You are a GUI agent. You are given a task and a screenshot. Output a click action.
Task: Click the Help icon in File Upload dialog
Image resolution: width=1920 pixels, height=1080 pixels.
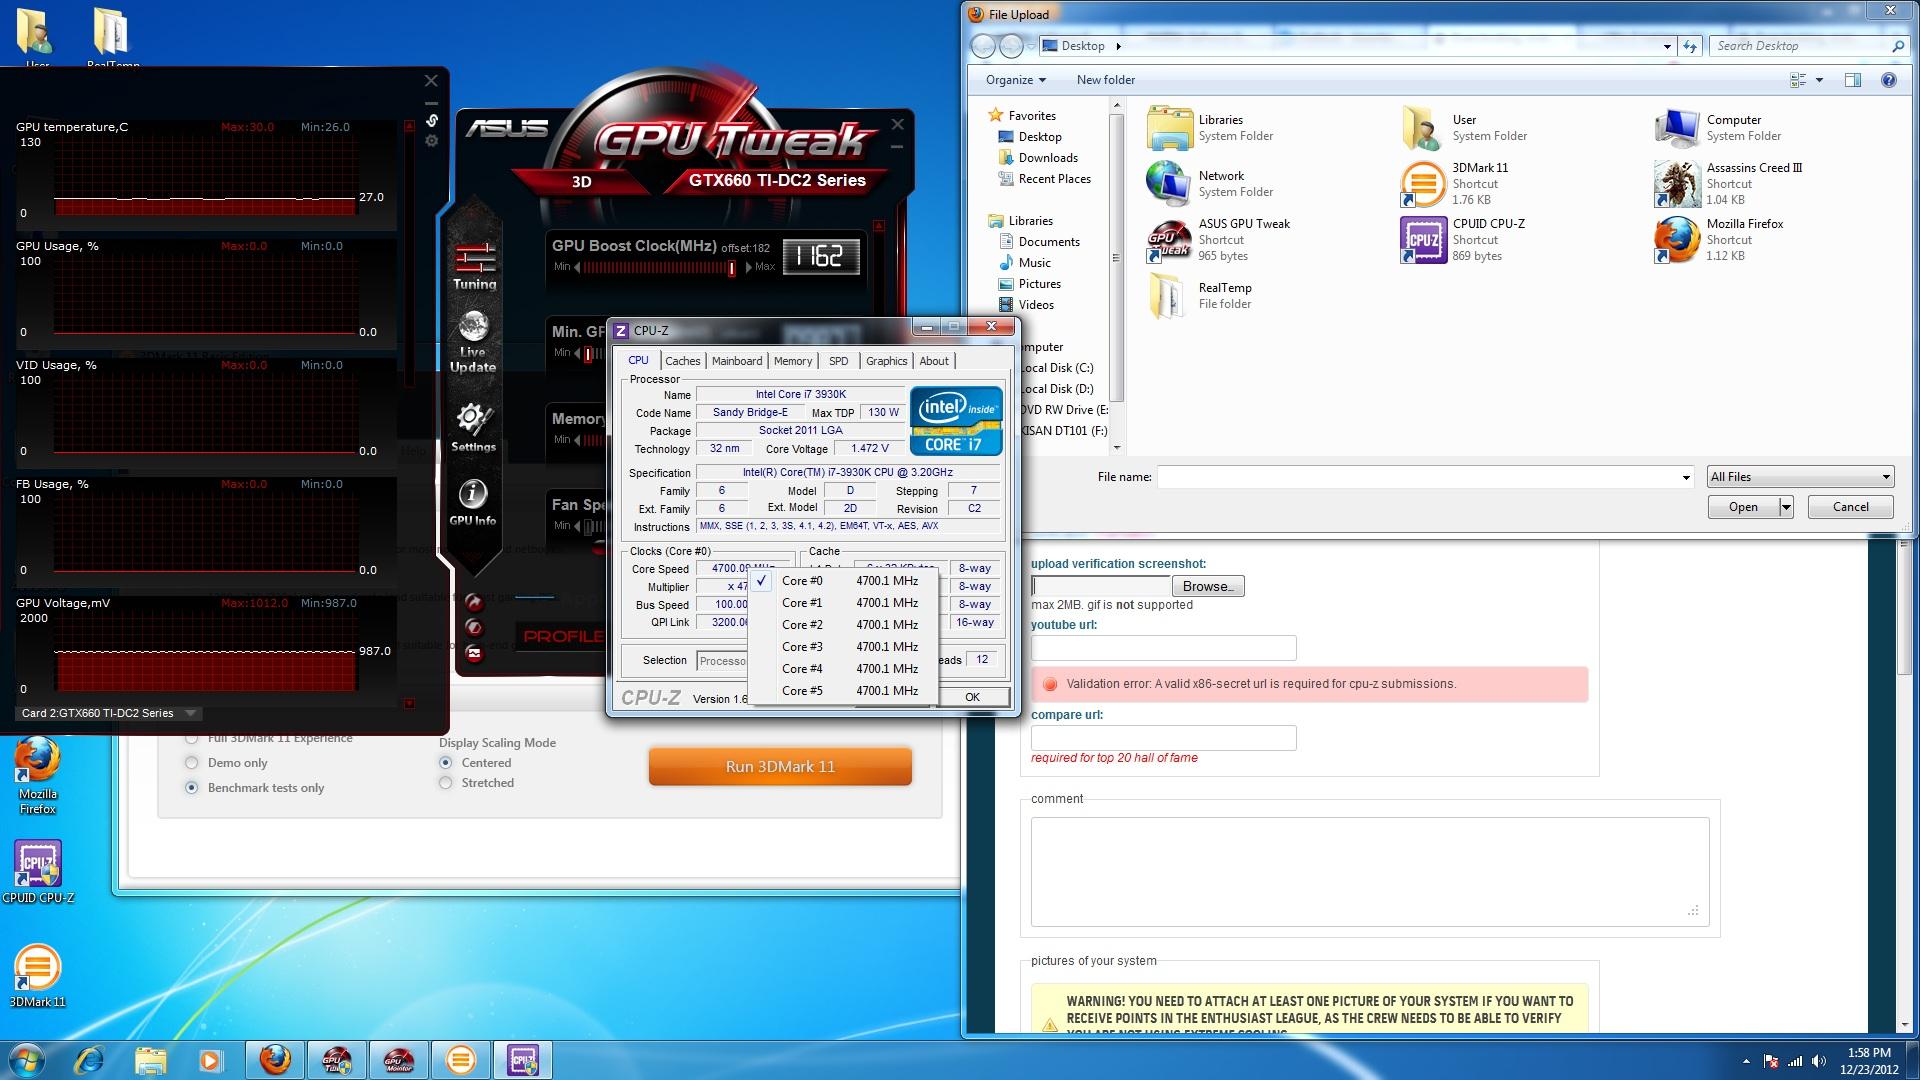[x=1889, y=80]
